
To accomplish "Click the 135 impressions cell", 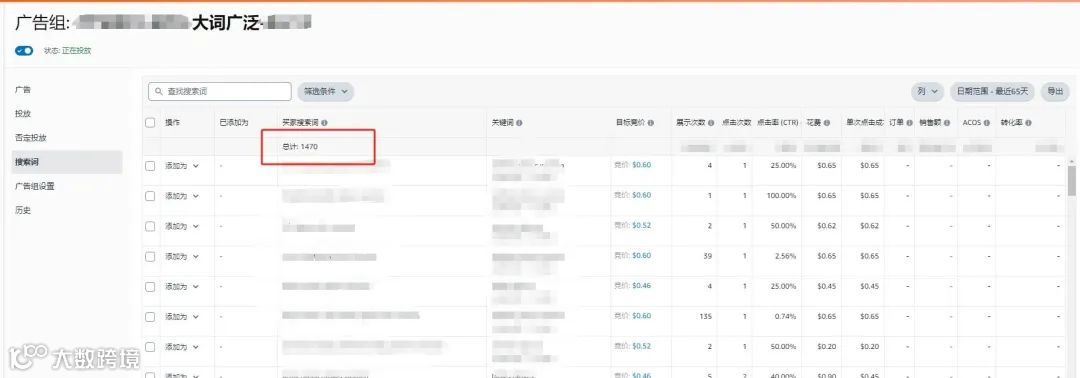I will (x=705, y=317).
